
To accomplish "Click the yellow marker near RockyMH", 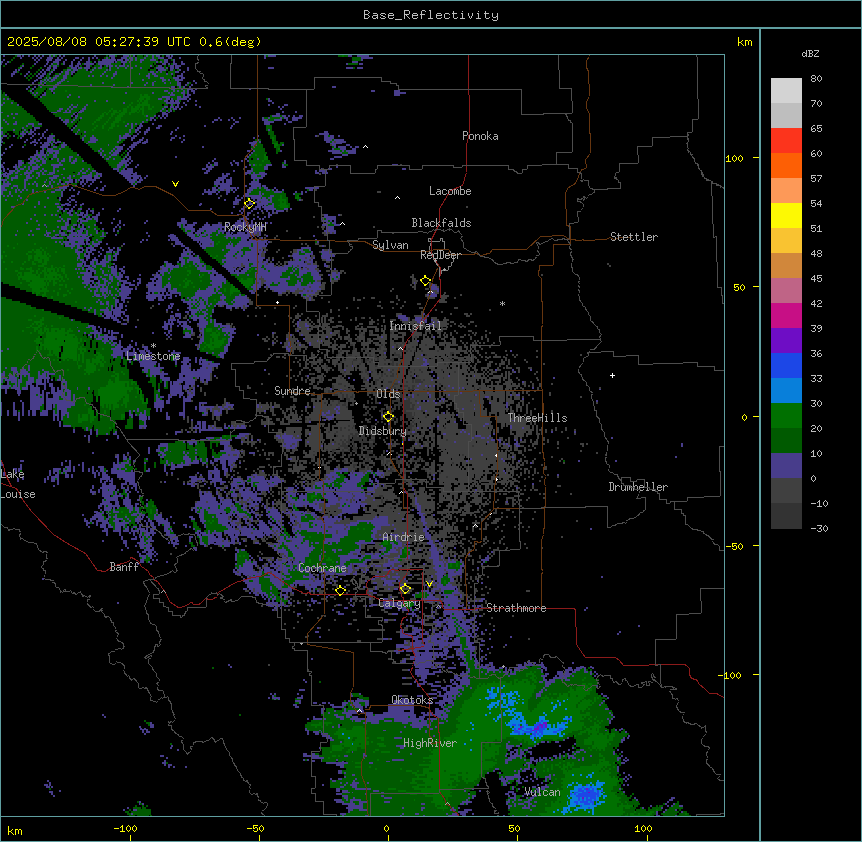I will 249,203.
